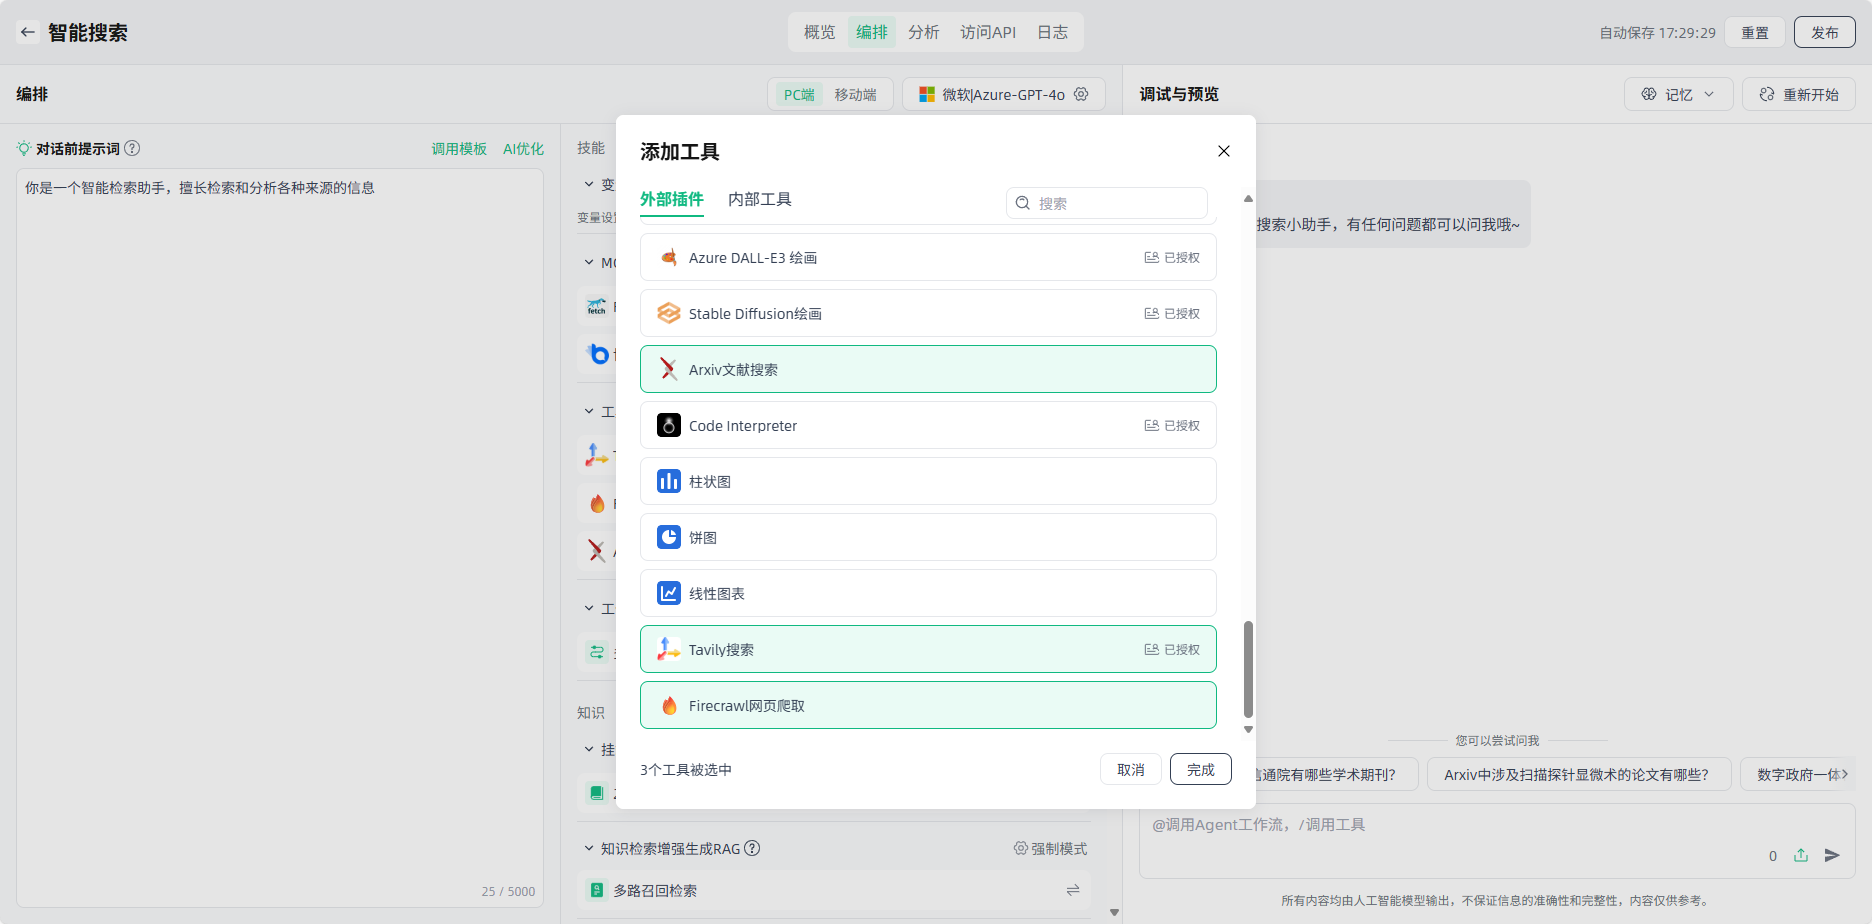
Task: Click the 饼图 pie chart icon
Action: tap(669, 537)
